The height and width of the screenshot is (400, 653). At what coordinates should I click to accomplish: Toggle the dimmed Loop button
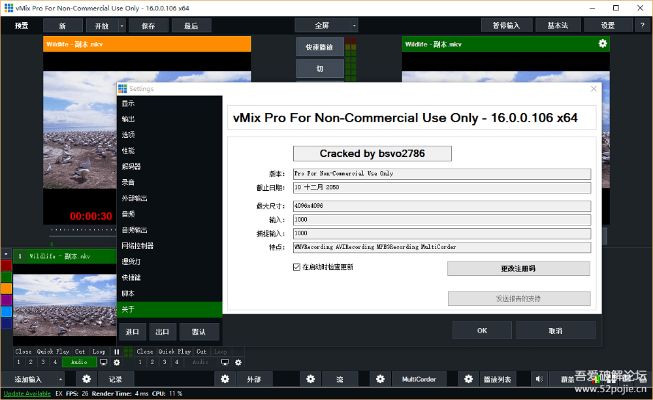pos(220,352)
